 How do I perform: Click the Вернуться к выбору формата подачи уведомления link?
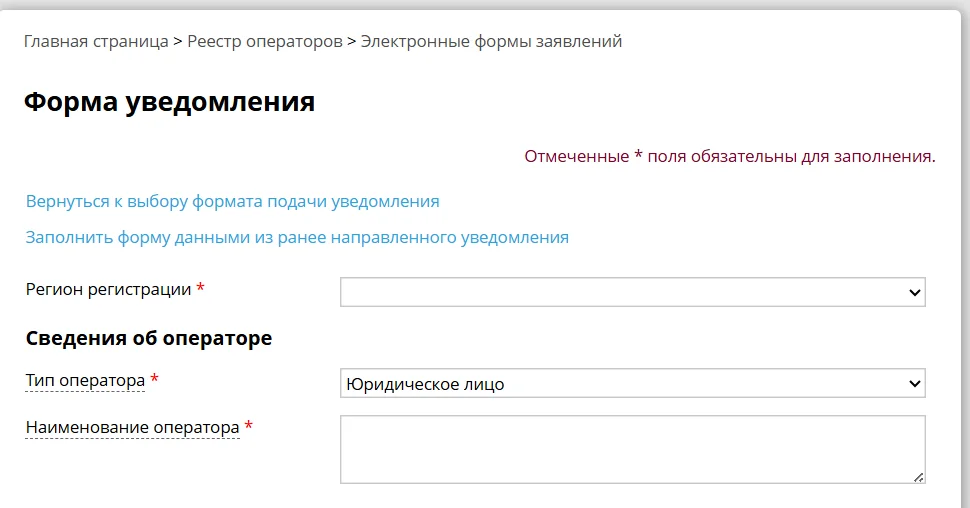coord(233,202)
